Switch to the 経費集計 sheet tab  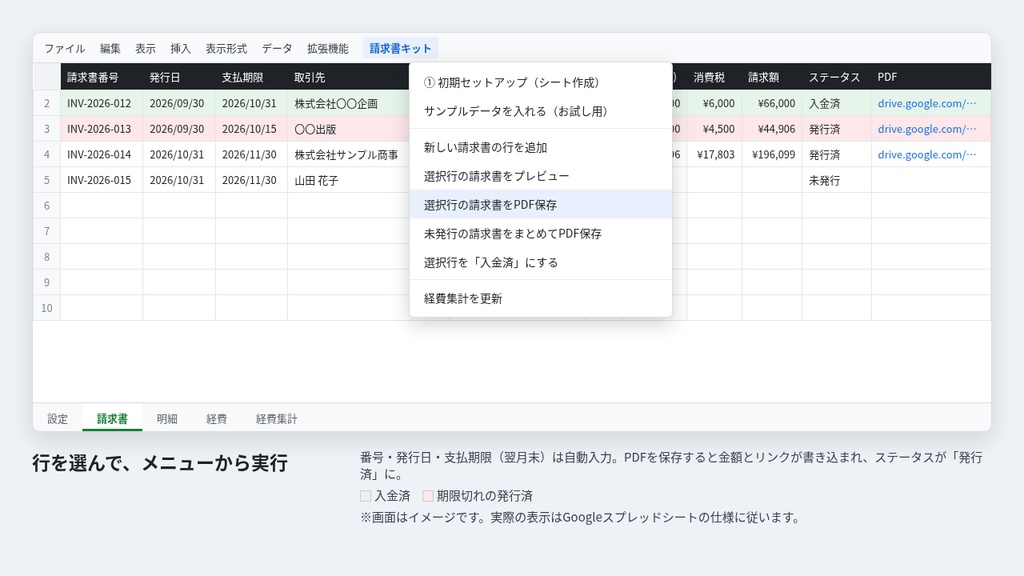tap(277, 419)
